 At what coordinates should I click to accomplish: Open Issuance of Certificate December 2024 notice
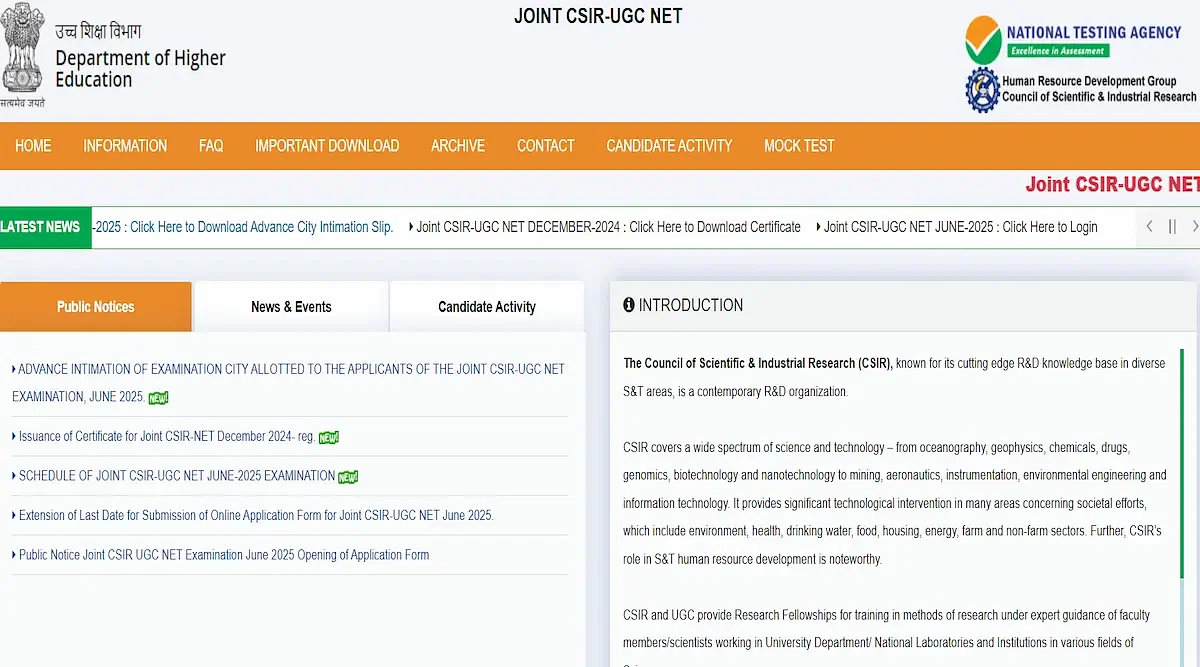pyautogui.click(x=166, y=436)
